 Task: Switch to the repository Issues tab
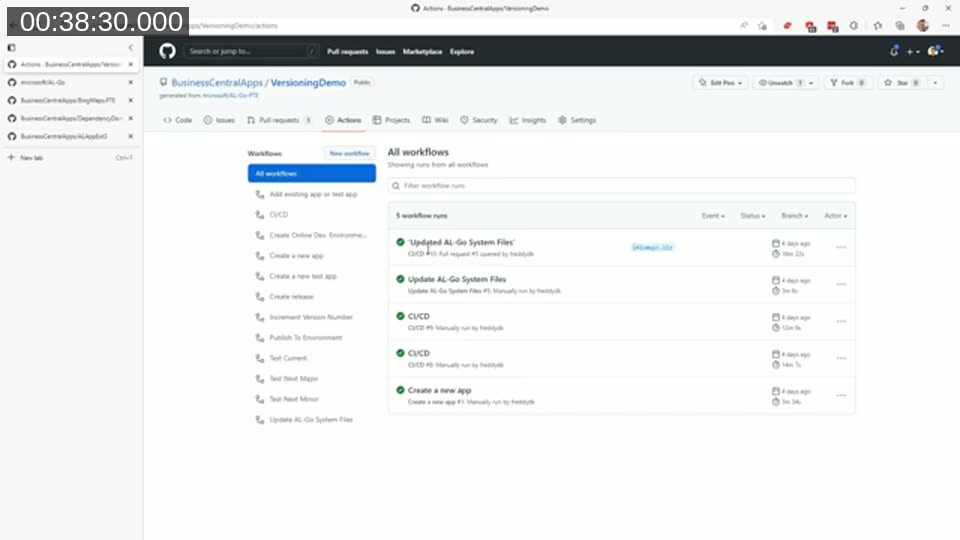click(219, 120)
